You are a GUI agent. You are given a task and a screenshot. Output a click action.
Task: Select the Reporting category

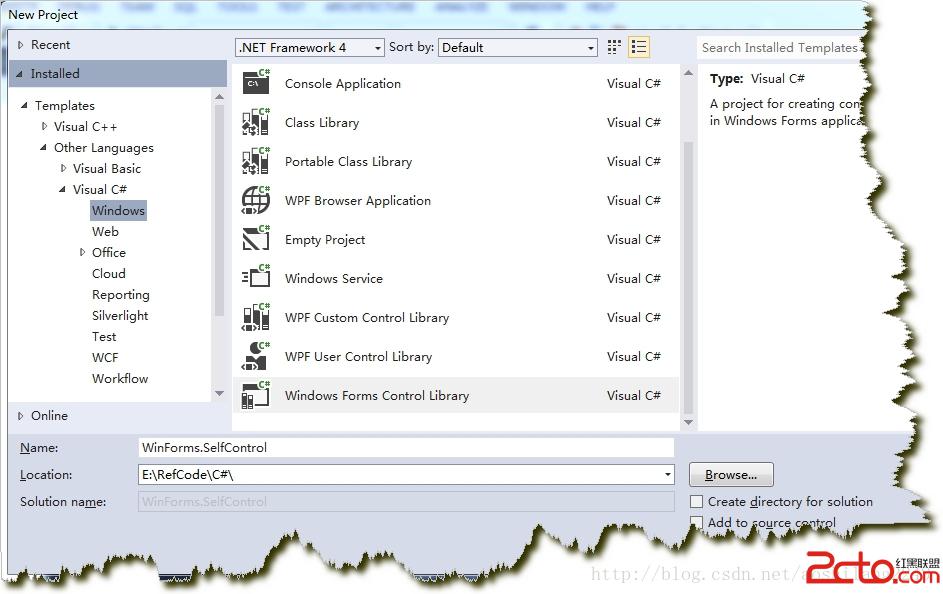tap(121, 295)
